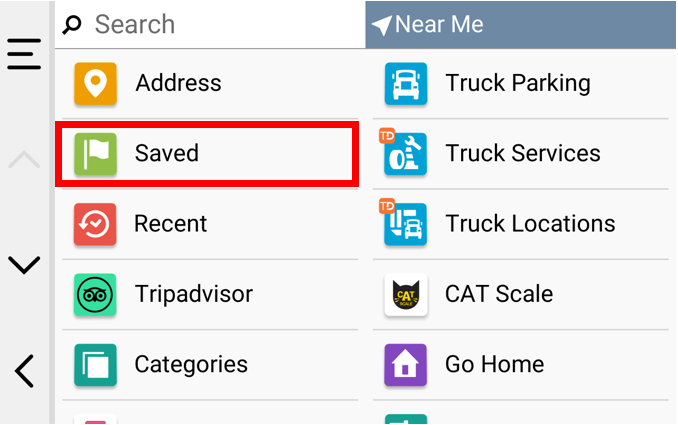Go back using the left arrow
The height and width of the screenshot is (425, 678).
coord(25,370)
